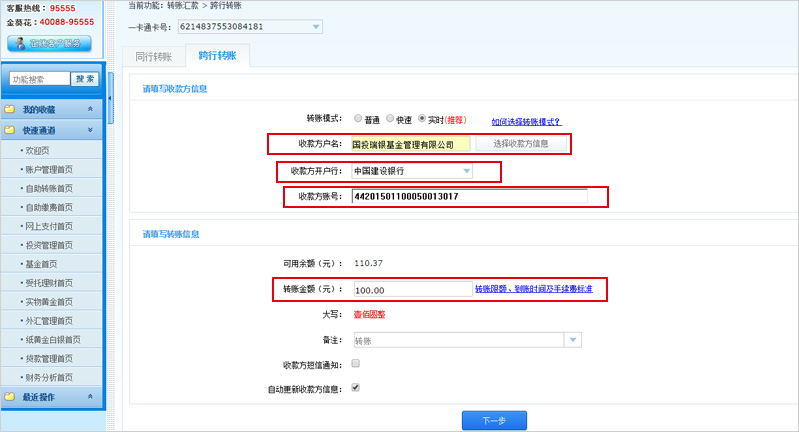Open 自助转账首页 in the sidebar
Viewport: 799px width, 432px height.
48,188
